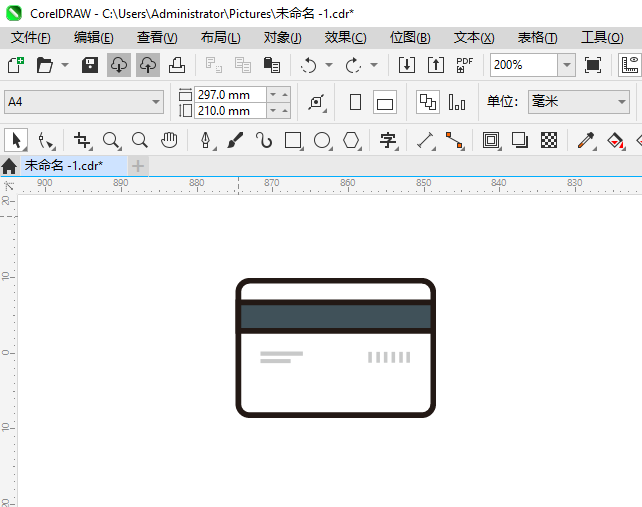Paste from clipboard with paste icon
Image resolution: width=642 pixels, height=507 pixels.
click(271, 65)
